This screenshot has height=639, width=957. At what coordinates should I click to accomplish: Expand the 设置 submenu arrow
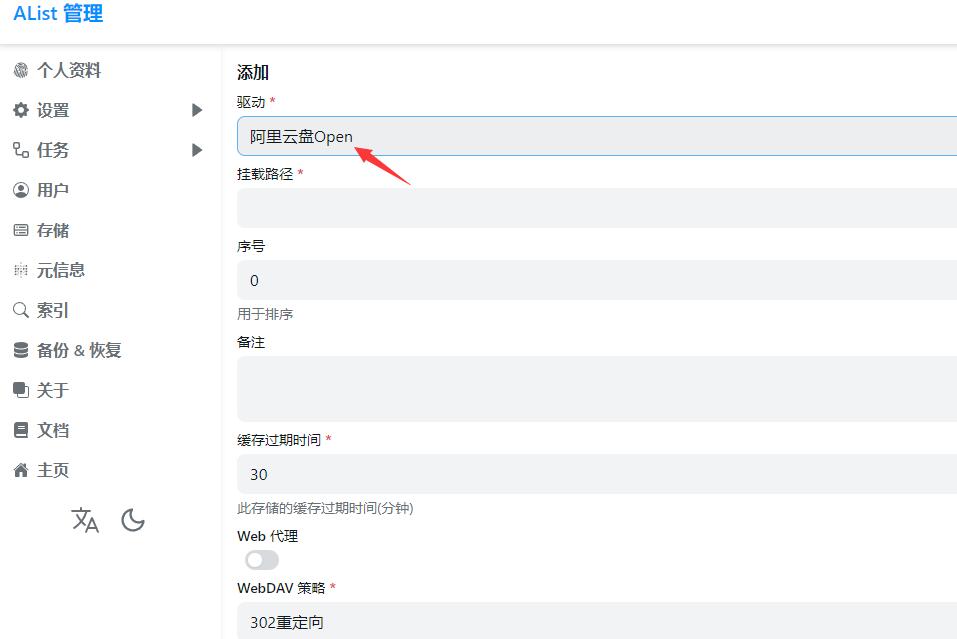point(197,110)
